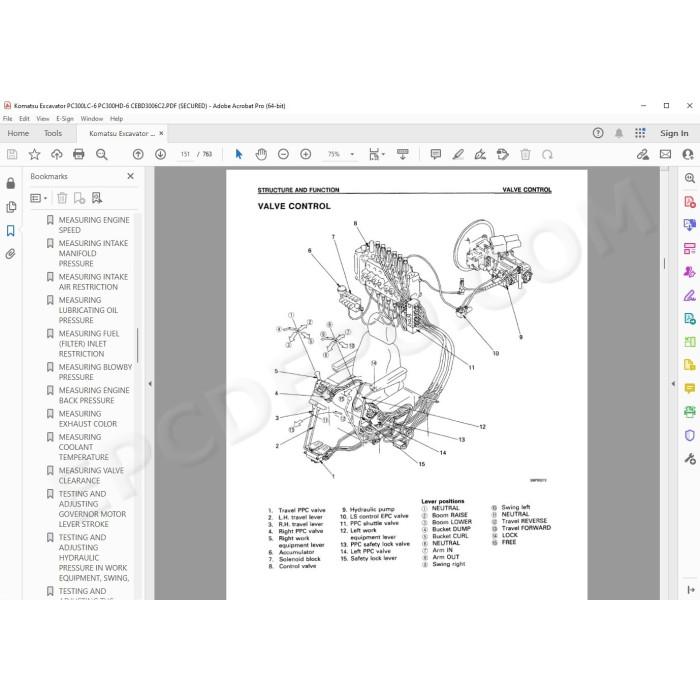Open MEASURING COOLANT TEMPERATURE bookmark
The height and width of the screenshot is (700, 700).
[84, 447]
